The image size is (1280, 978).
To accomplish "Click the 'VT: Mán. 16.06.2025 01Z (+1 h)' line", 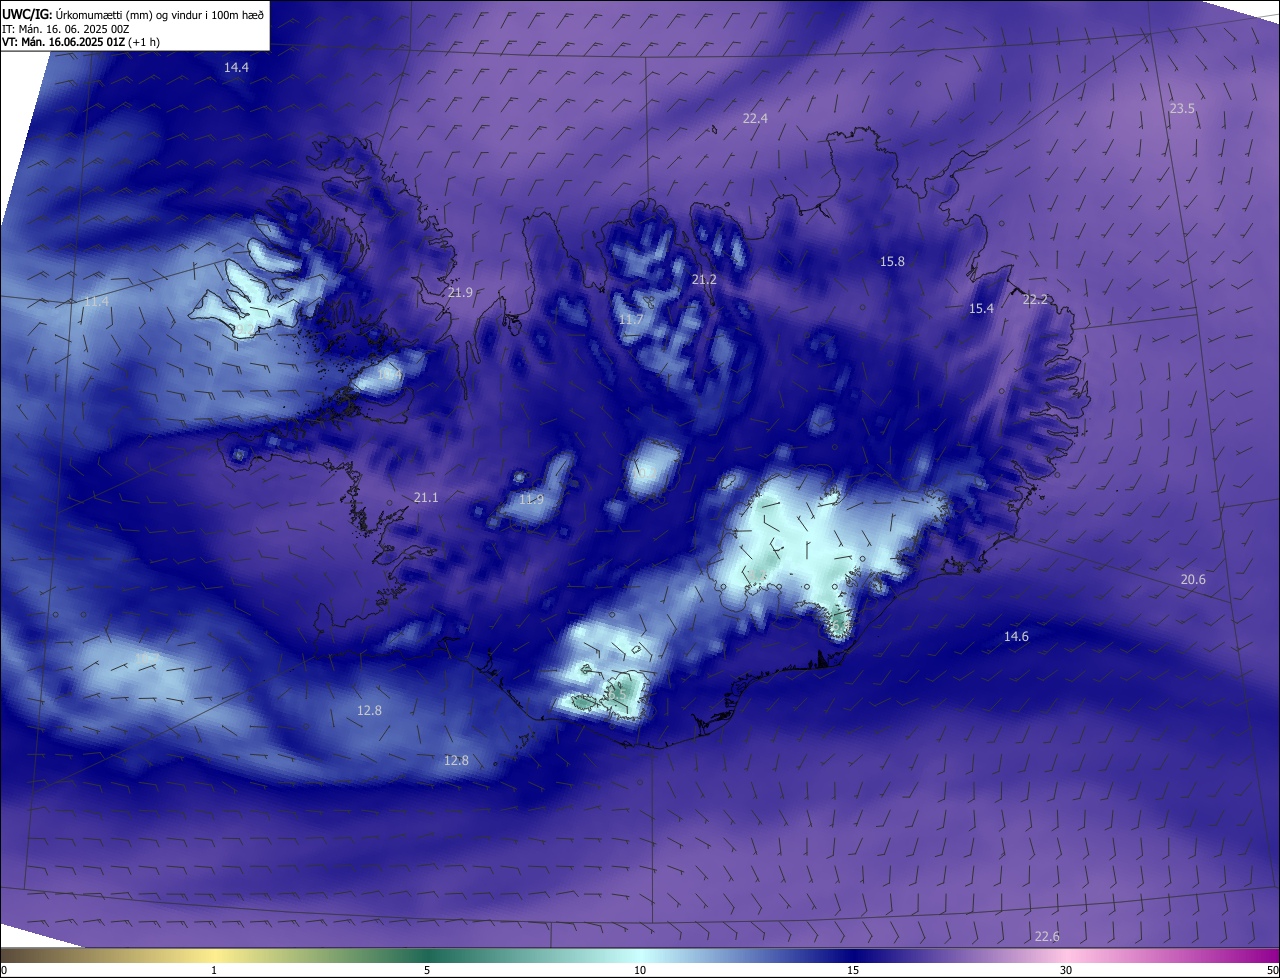I will click(x=81, y=42).
